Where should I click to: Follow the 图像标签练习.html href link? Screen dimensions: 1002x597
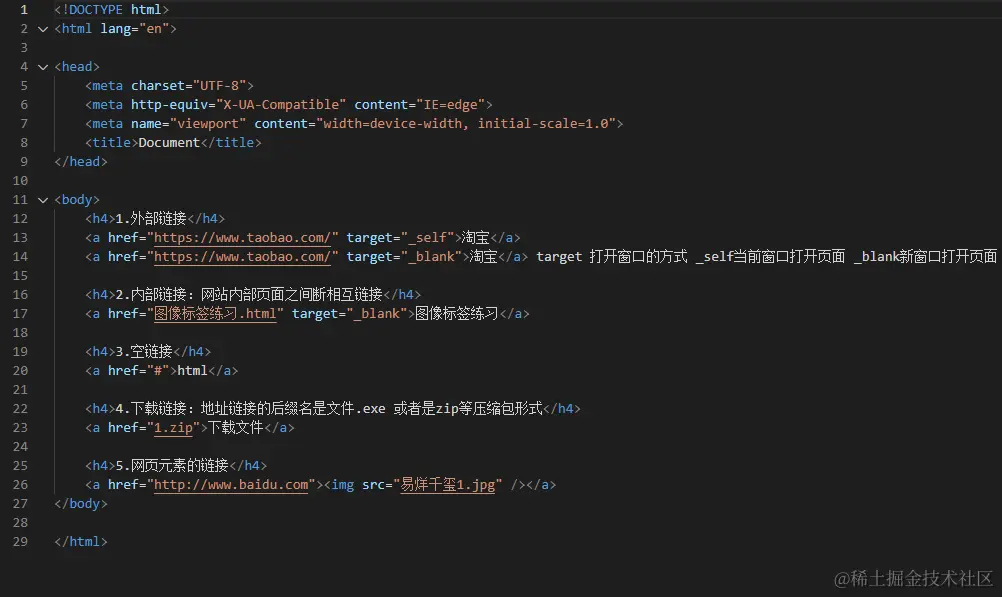pyautogui.click(x=215, y=314)
